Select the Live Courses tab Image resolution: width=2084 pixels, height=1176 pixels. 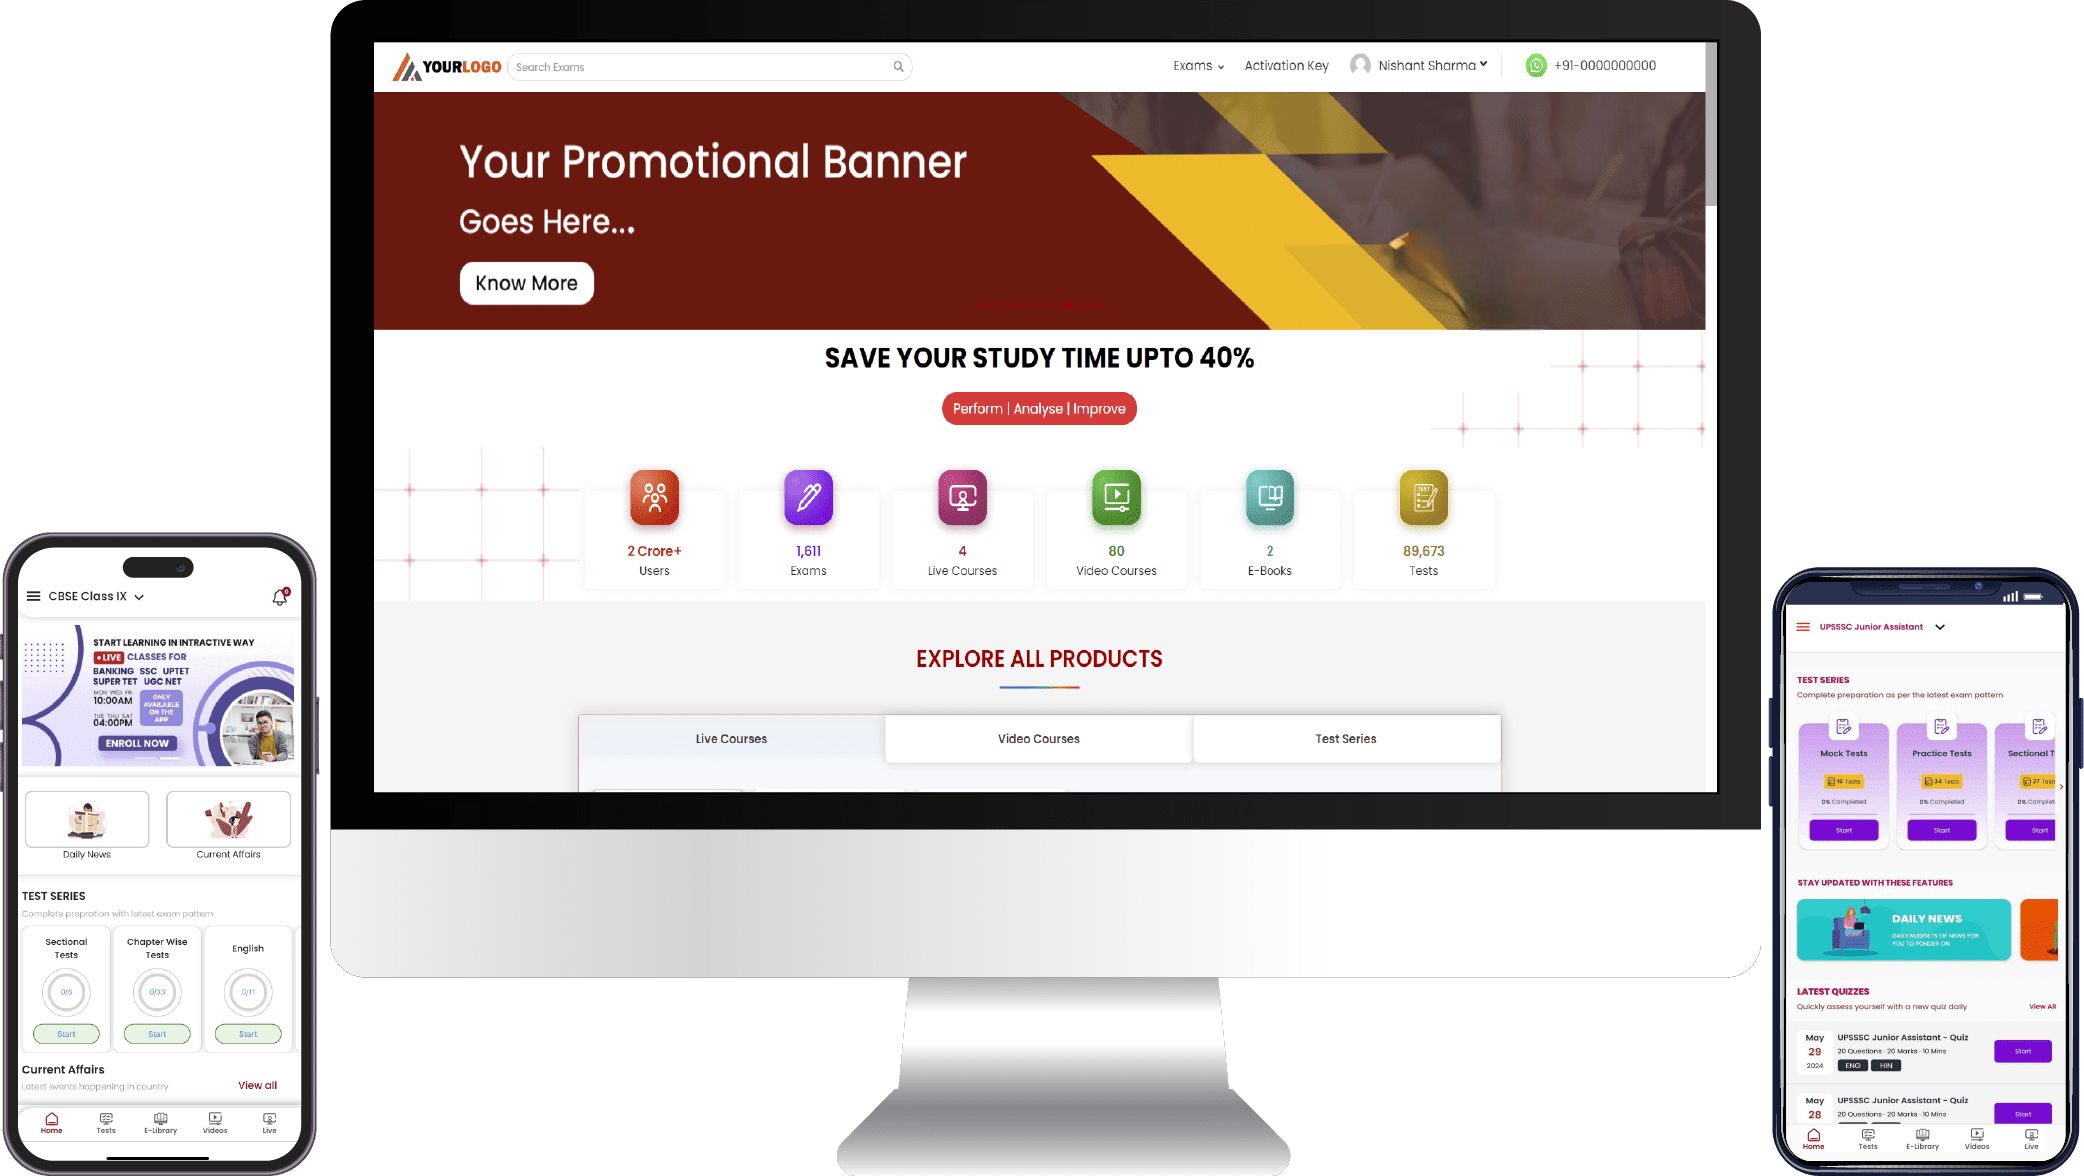click(730, 738)
